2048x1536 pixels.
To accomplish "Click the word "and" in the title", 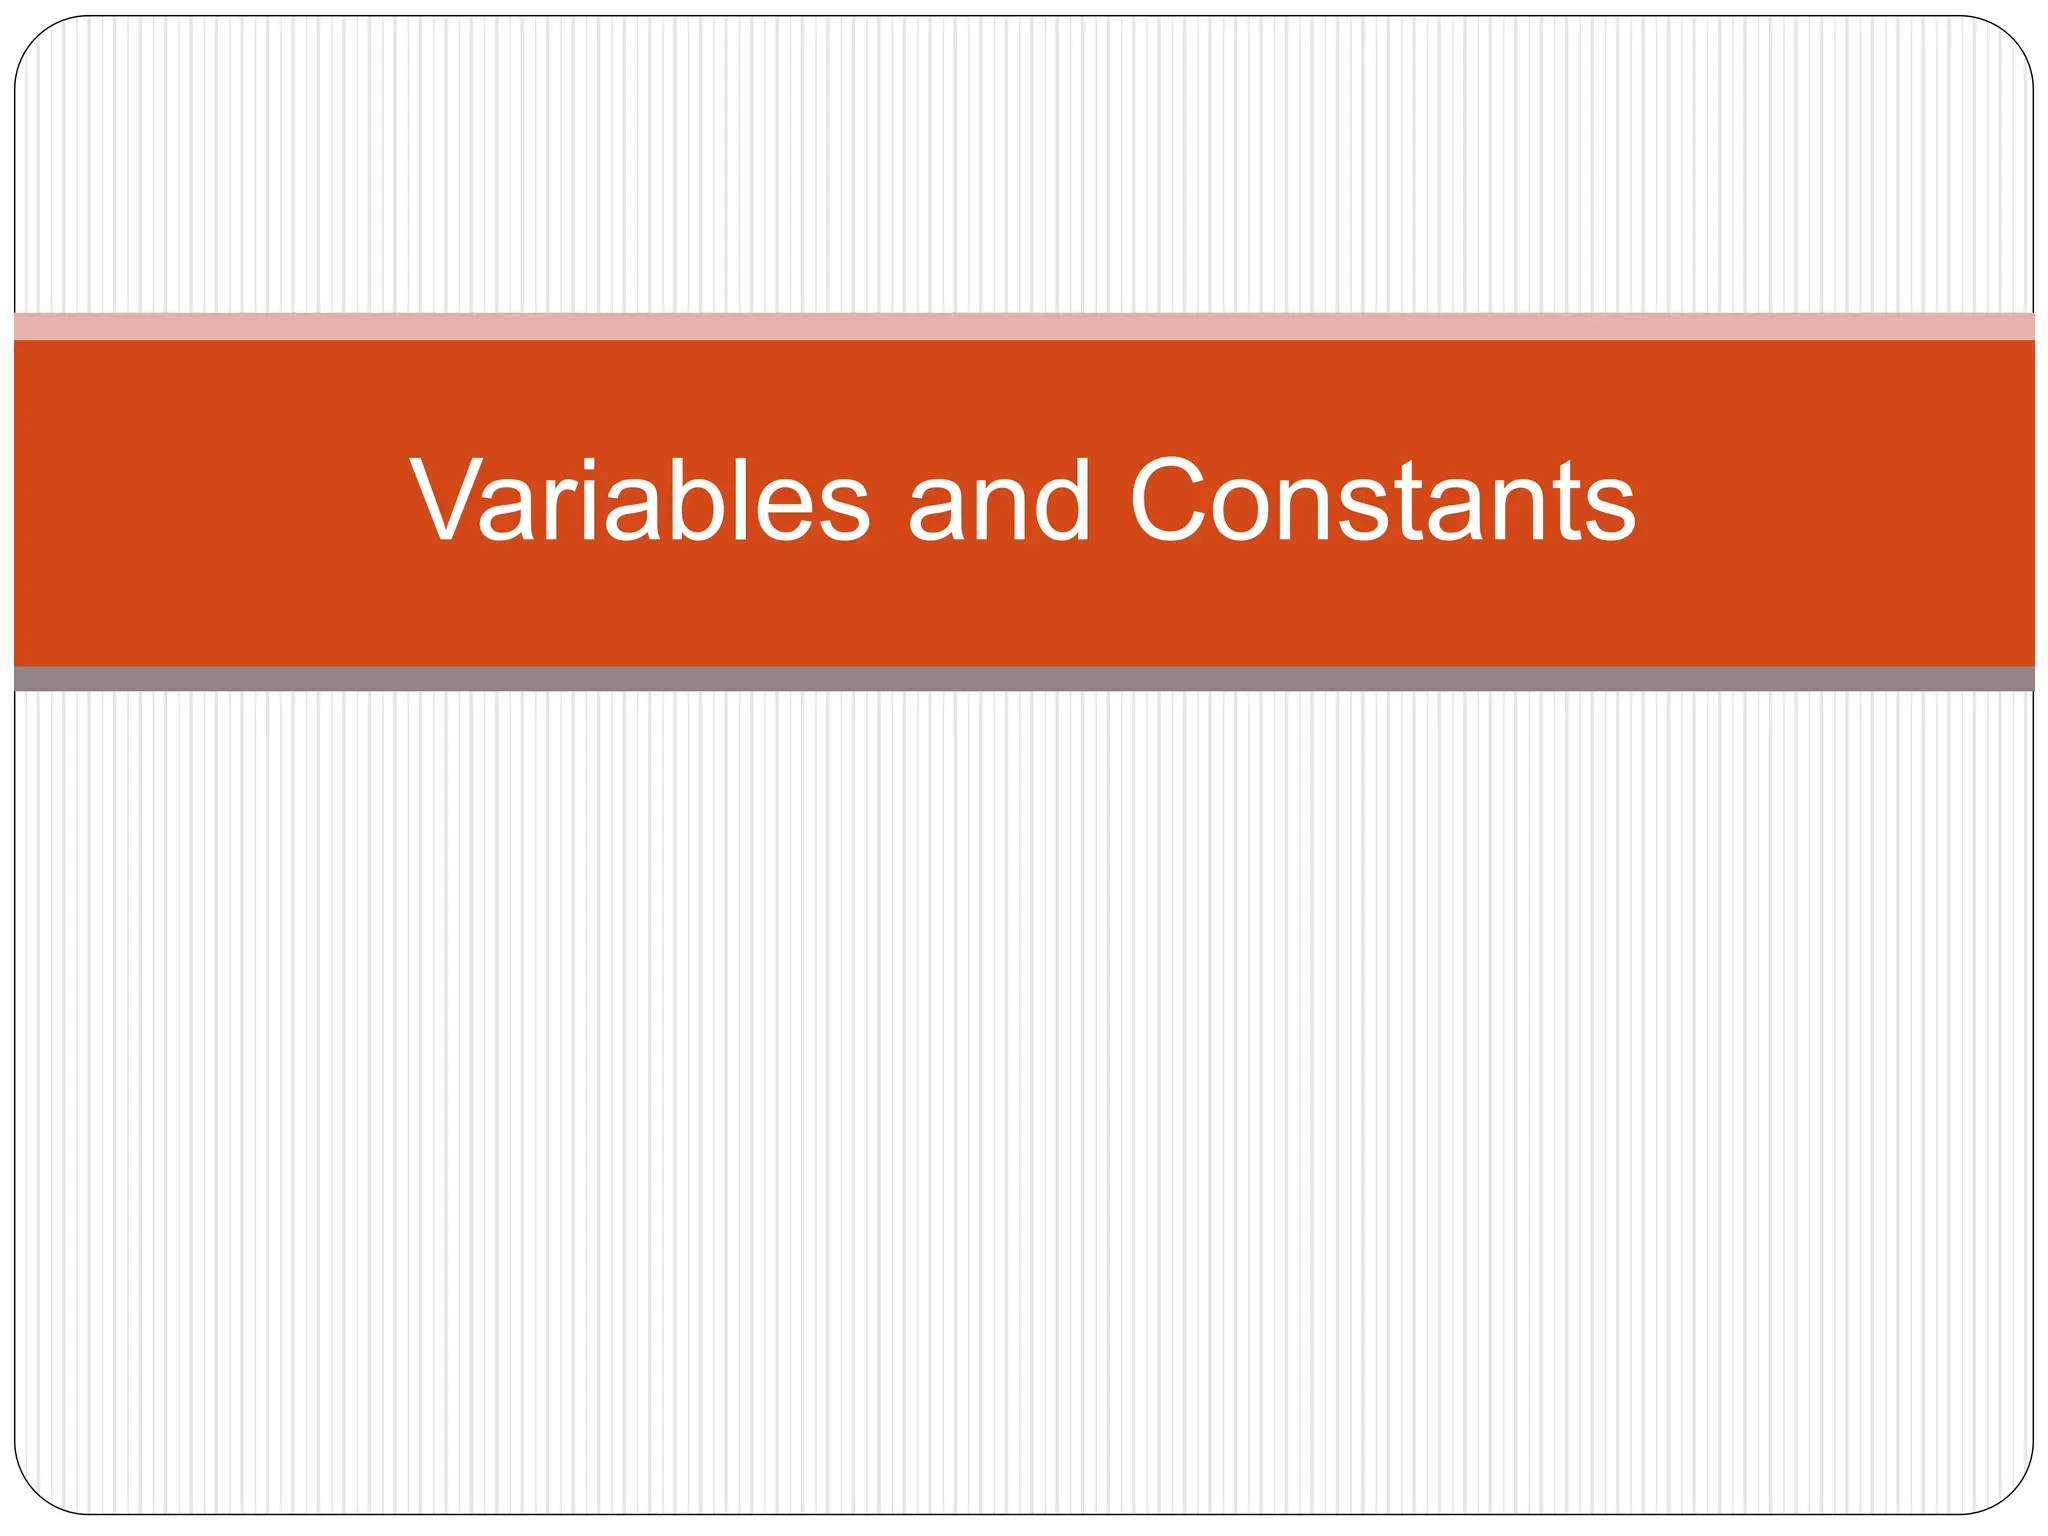I will pyautogui.click(x=999, y=500).
